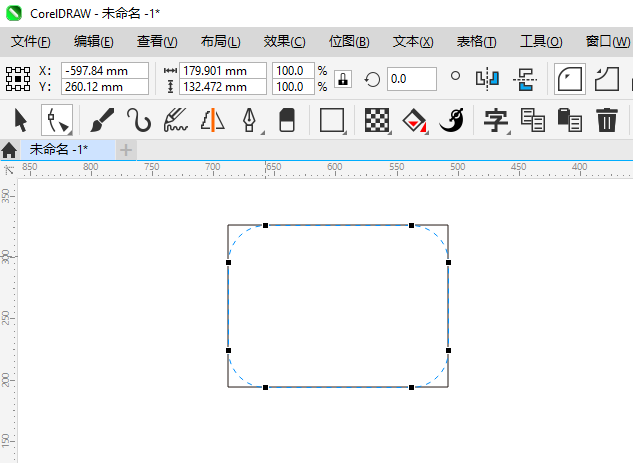
Task: Open the 布局(L) menu
Action: tap(220, 42)
